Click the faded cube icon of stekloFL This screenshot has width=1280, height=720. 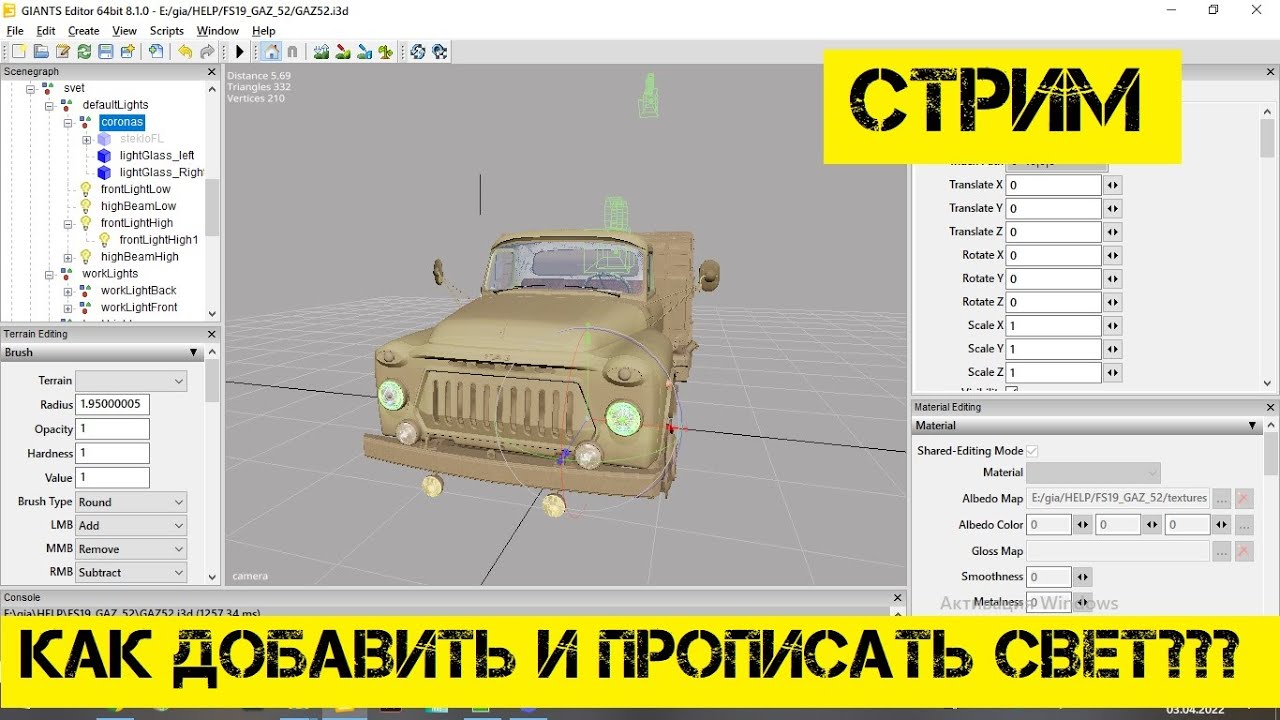(104, 139)
